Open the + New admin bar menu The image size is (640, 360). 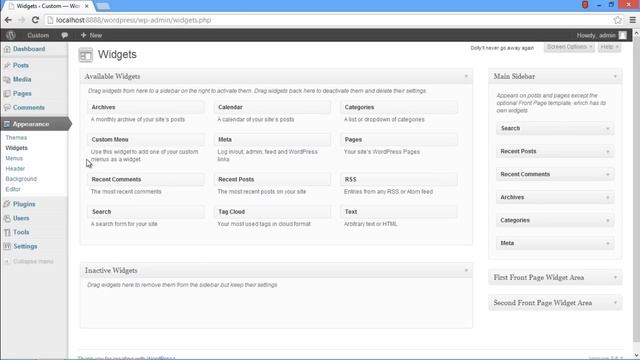(91, 36)
